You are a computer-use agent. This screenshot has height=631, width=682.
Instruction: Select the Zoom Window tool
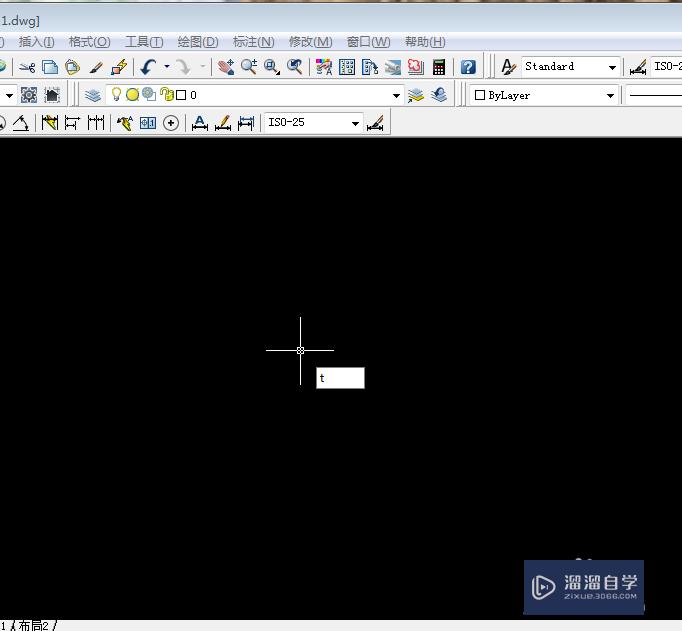272,67
